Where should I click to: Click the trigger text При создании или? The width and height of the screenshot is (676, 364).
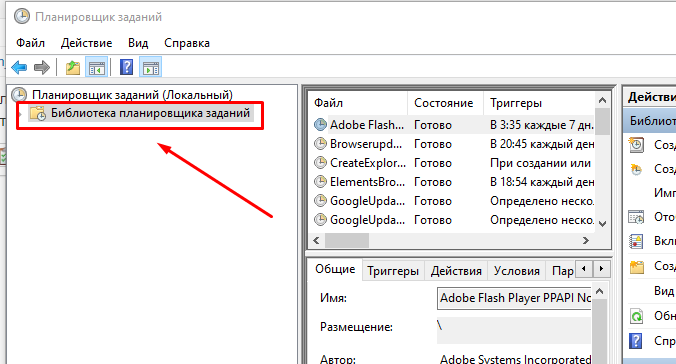click(x=540, y=163)
